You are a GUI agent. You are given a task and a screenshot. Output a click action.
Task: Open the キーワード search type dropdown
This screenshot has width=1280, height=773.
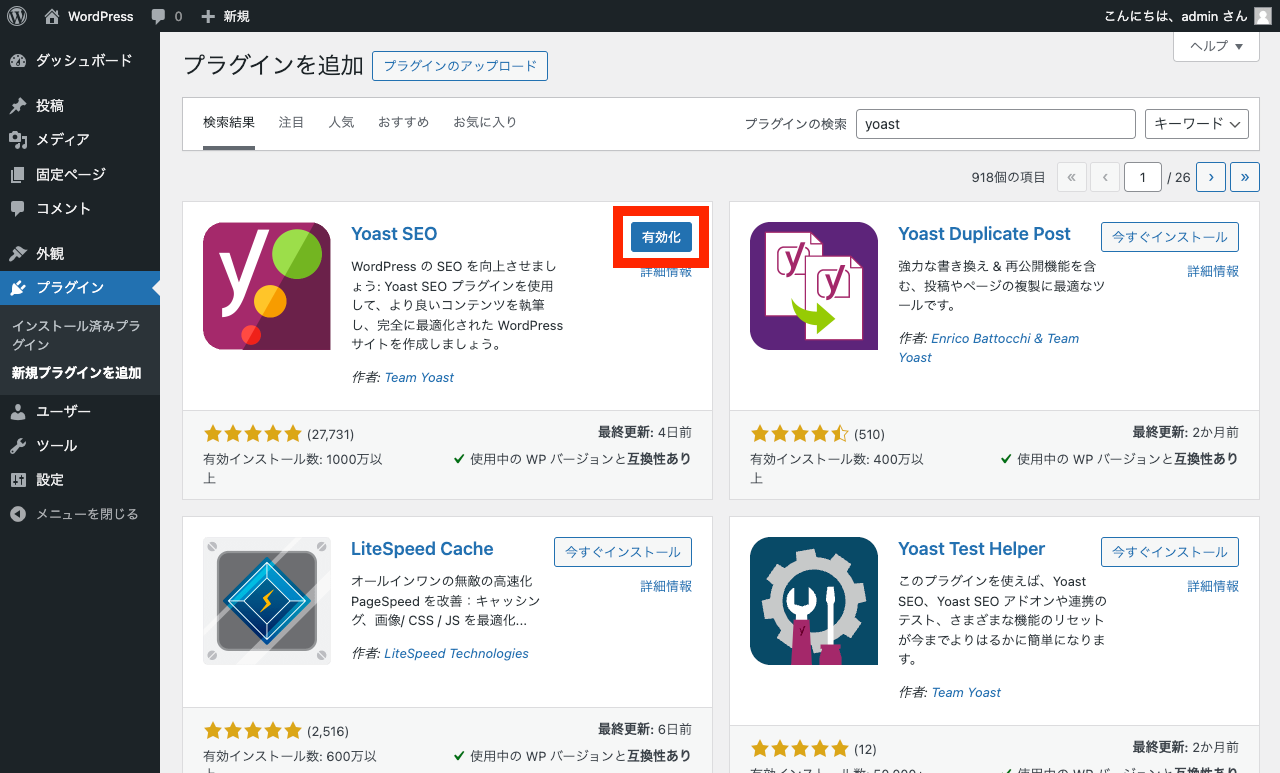[x=1197, y=124]
